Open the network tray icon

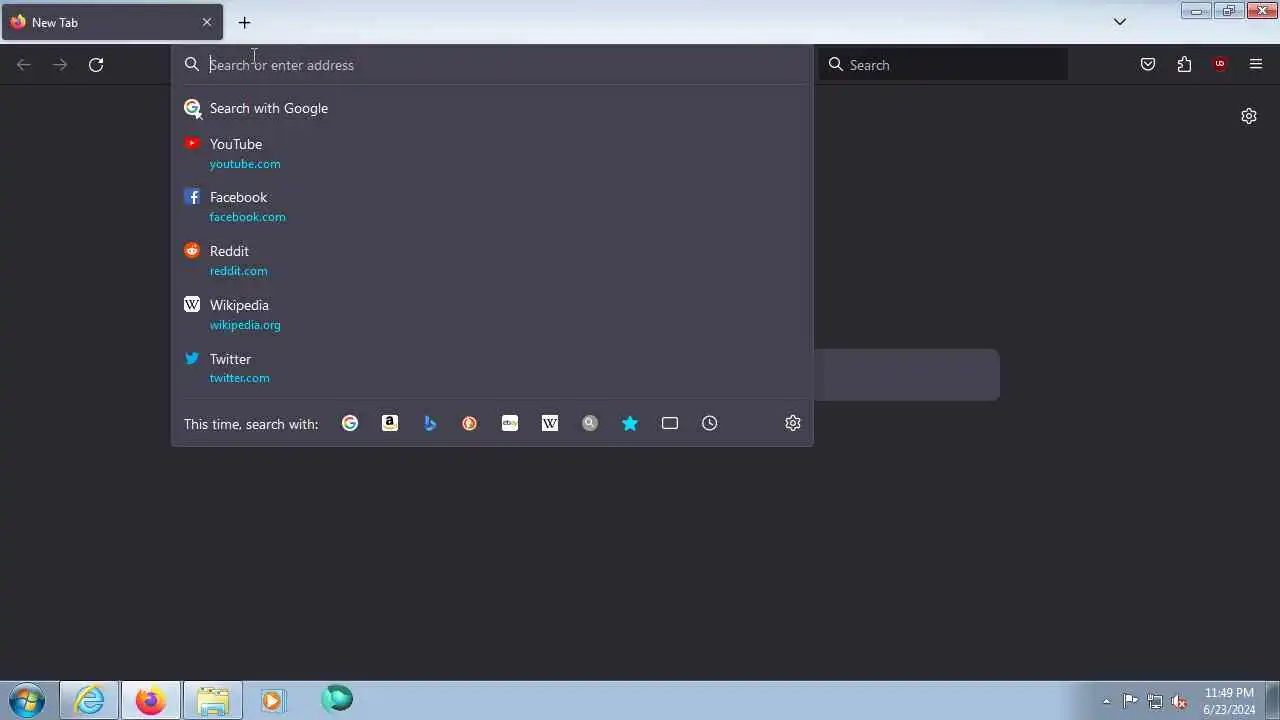tap(1155, 701)
